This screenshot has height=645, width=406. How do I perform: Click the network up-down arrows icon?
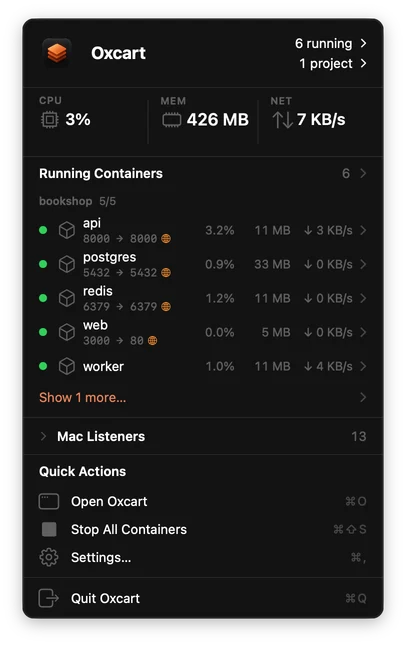click(282, 120)
